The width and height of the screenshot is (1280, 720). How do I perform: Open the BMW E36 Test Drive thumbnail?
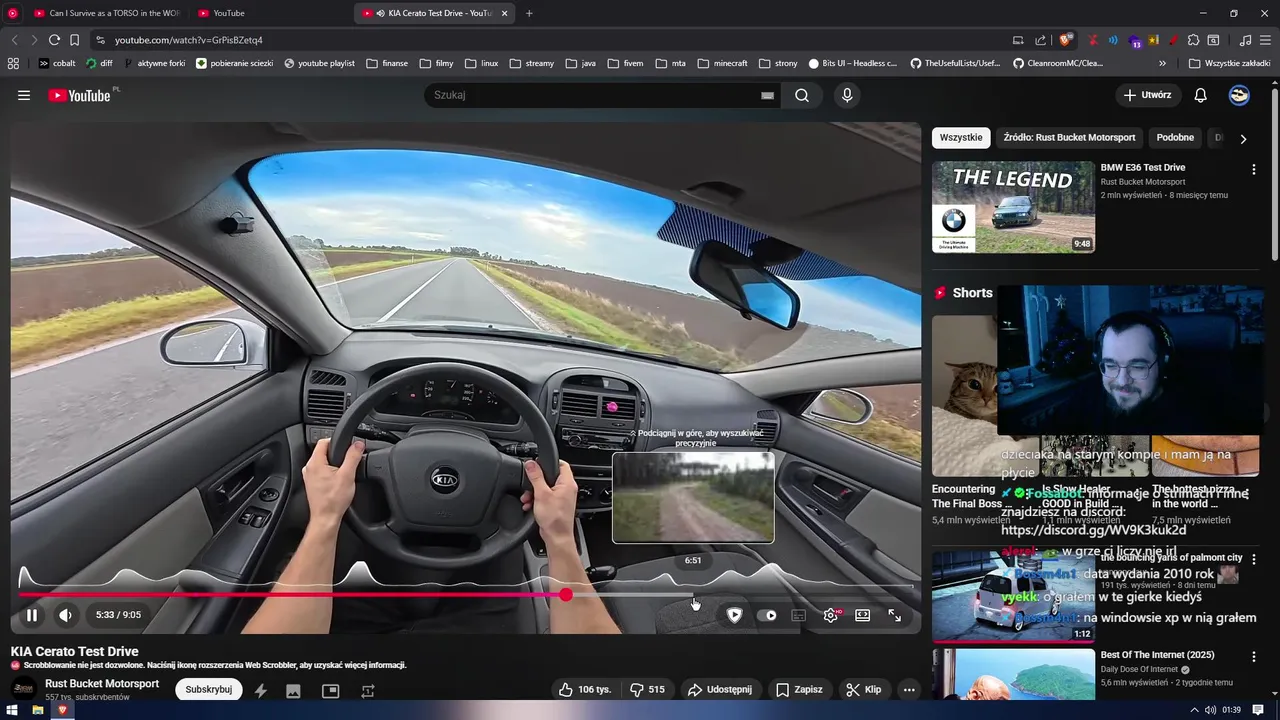click(1013, 207)
